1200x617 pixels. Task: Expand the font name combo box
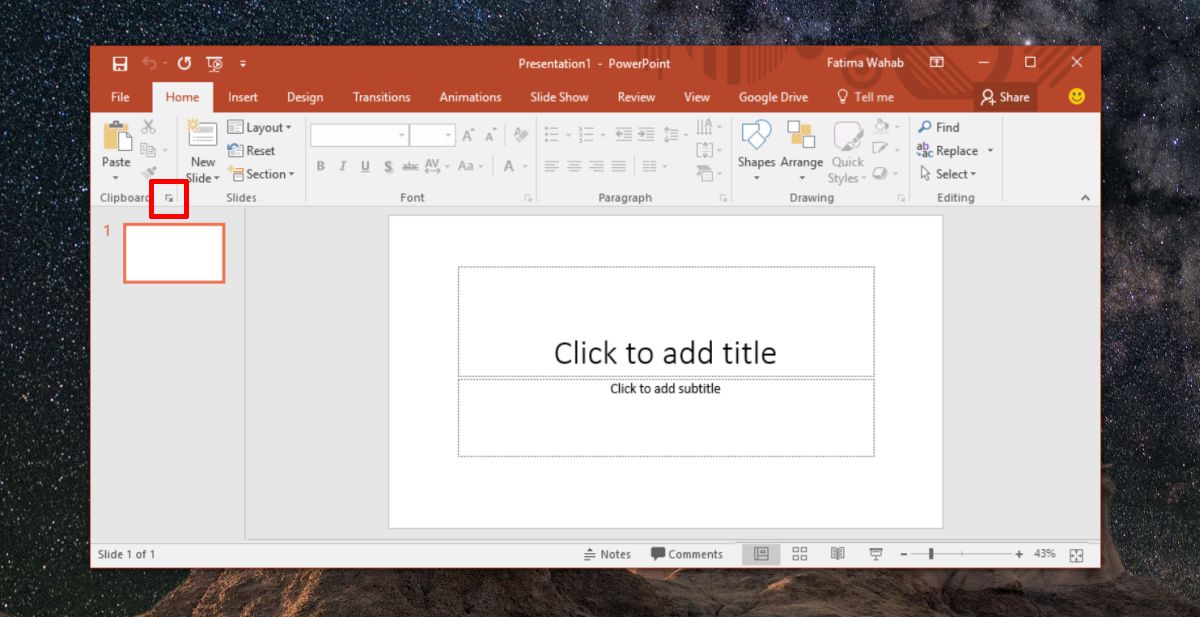click(x=402, y=135)
